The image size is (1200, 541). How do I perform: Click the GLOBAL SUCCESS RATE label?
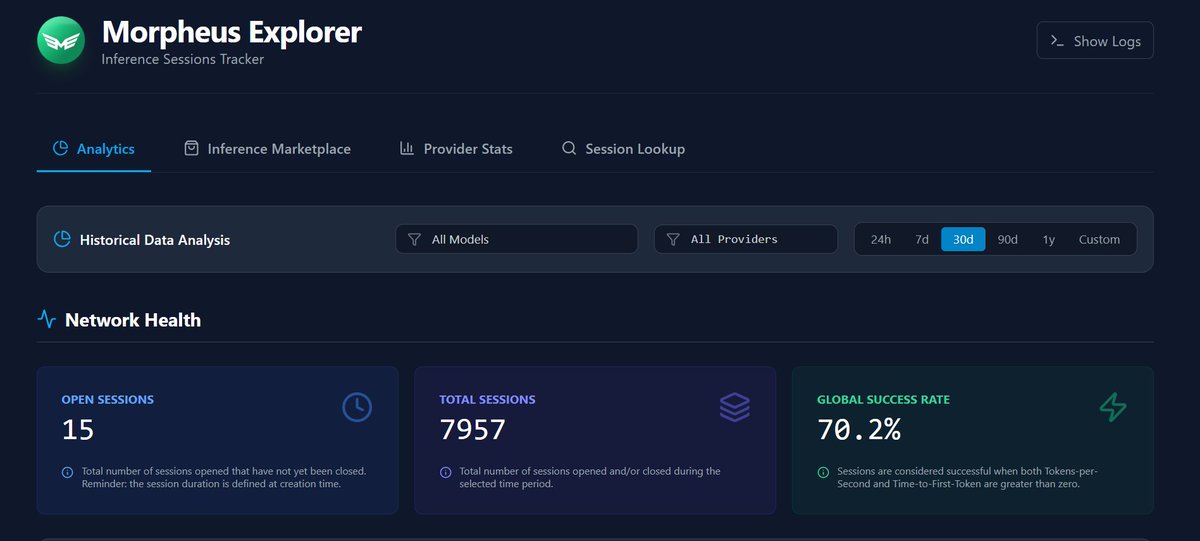(x=884, y=399)
